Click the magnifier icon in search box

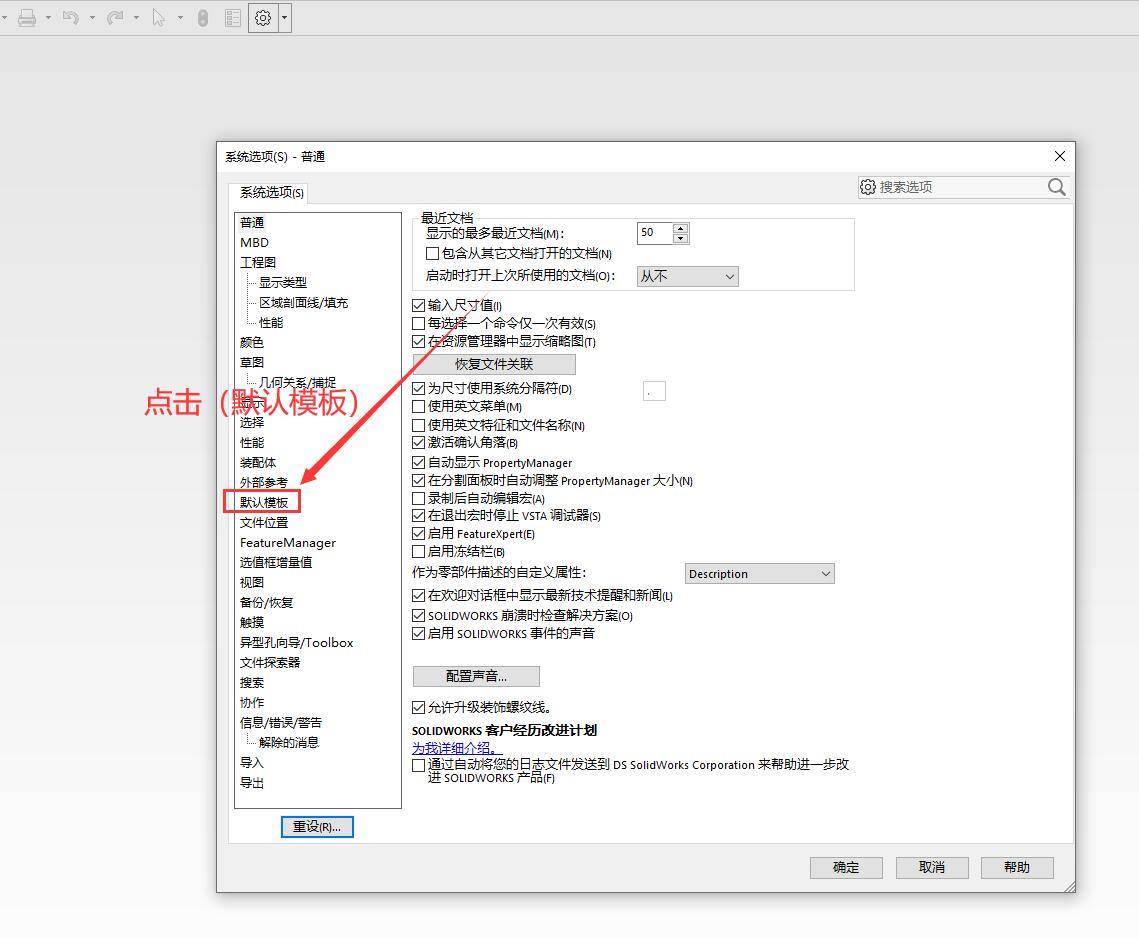pos(1056,187)
